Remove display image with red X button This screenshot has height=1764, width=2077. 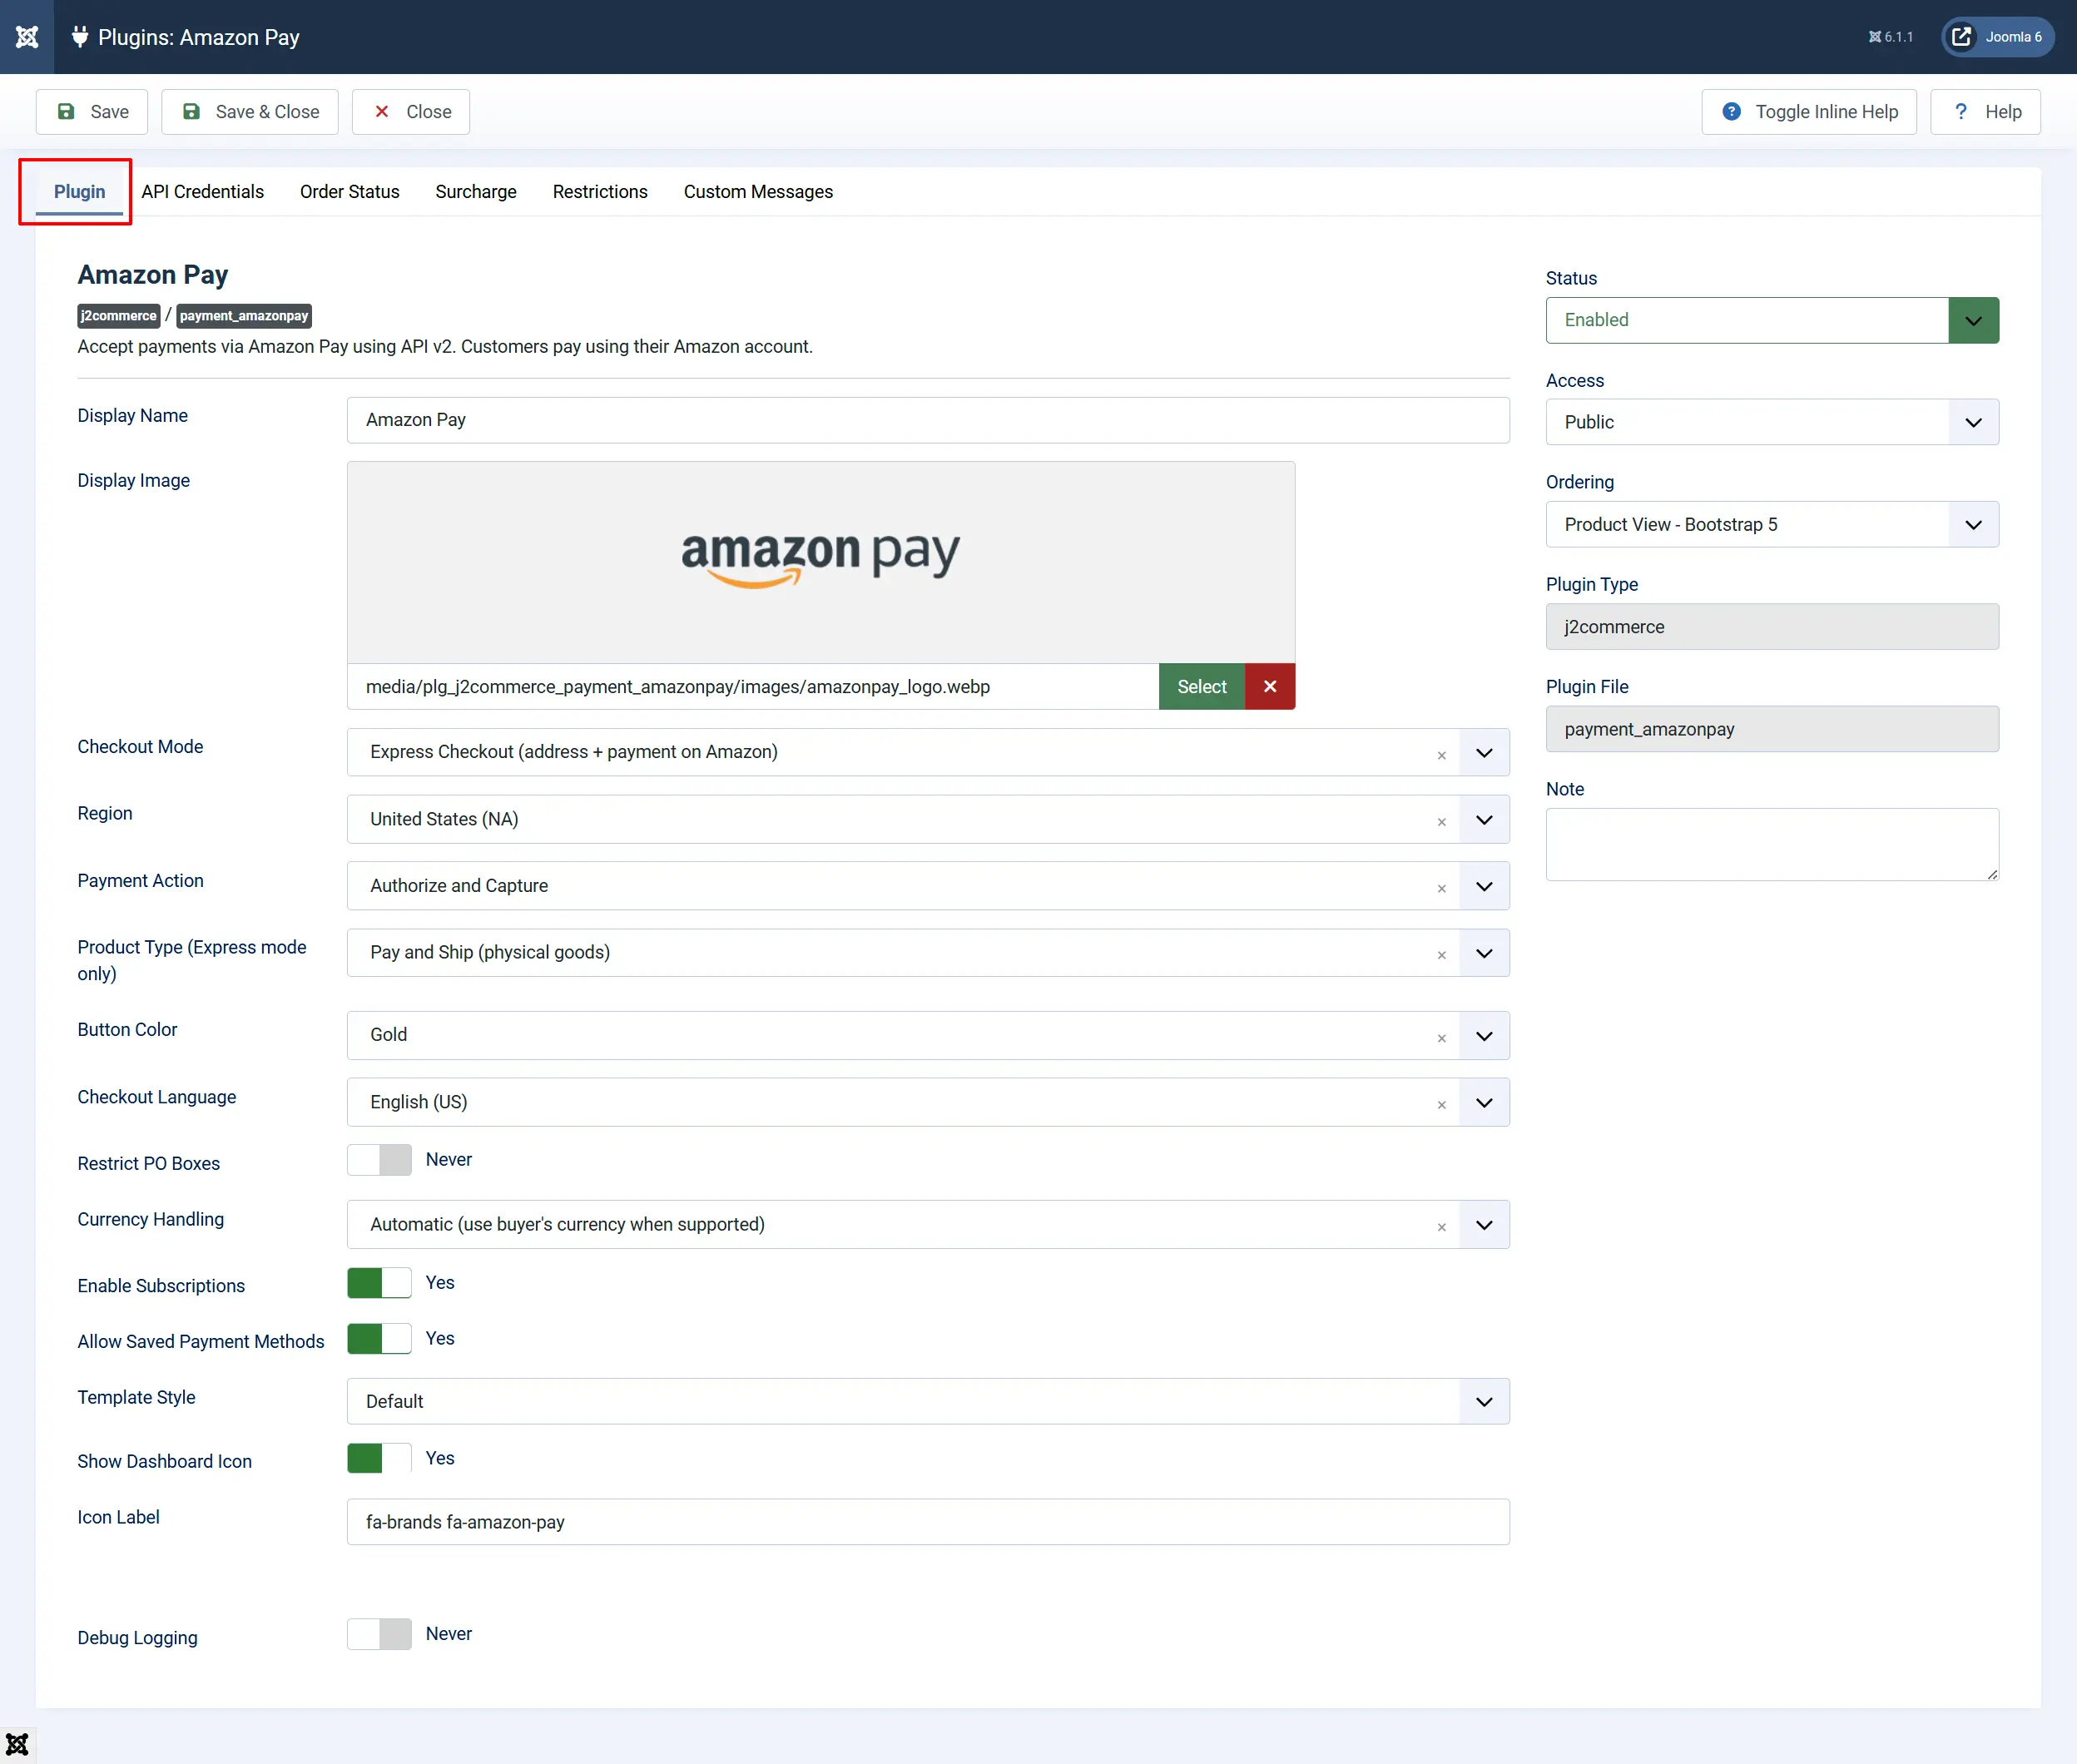1270,687
